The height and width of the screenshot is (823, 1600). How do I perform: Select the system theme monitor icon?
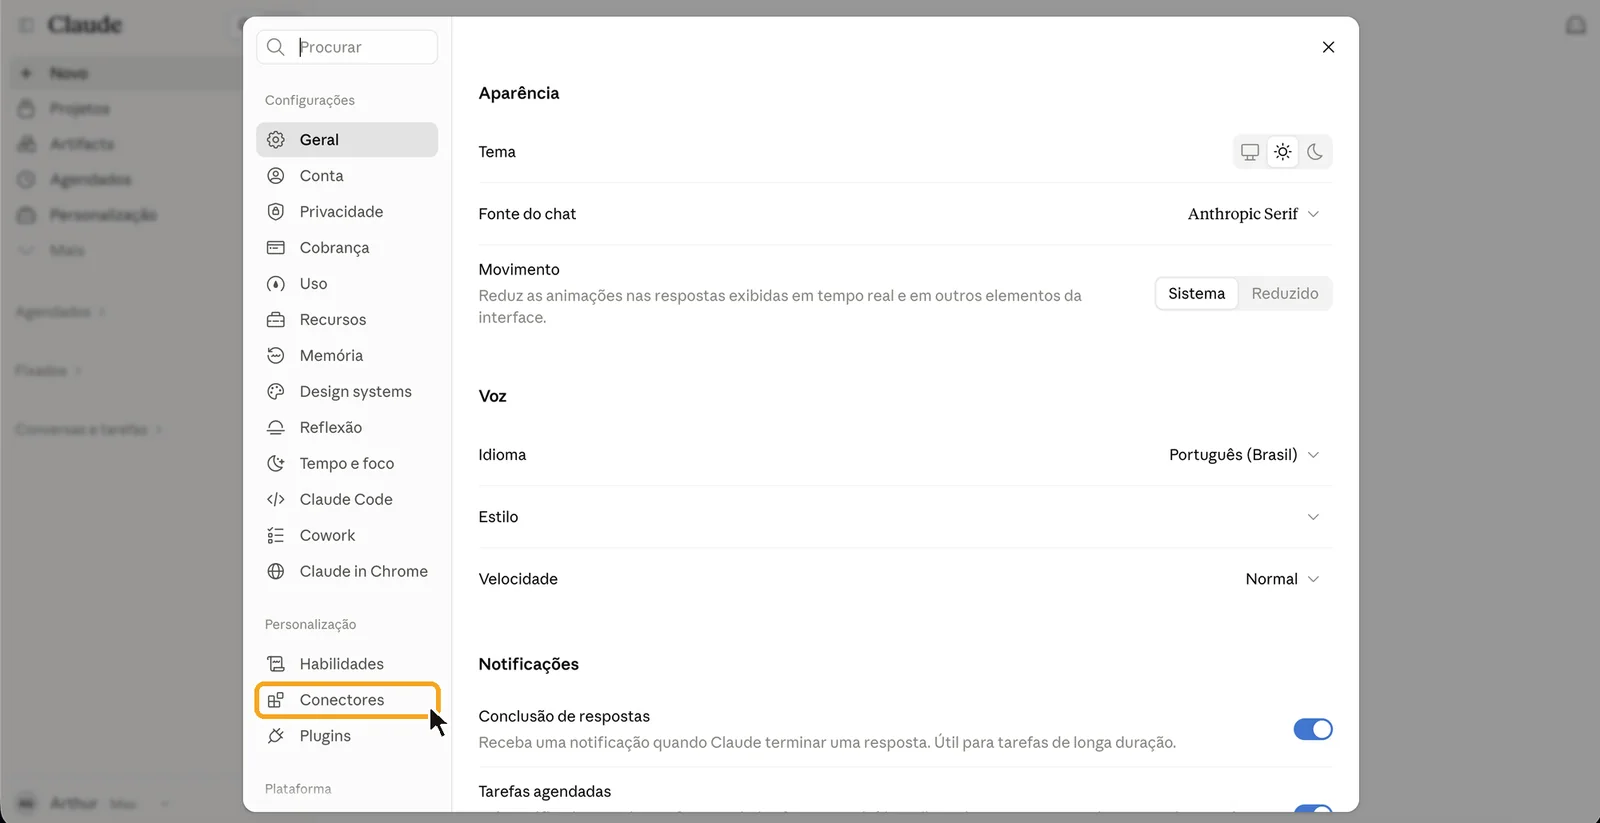pos(1250,152)
